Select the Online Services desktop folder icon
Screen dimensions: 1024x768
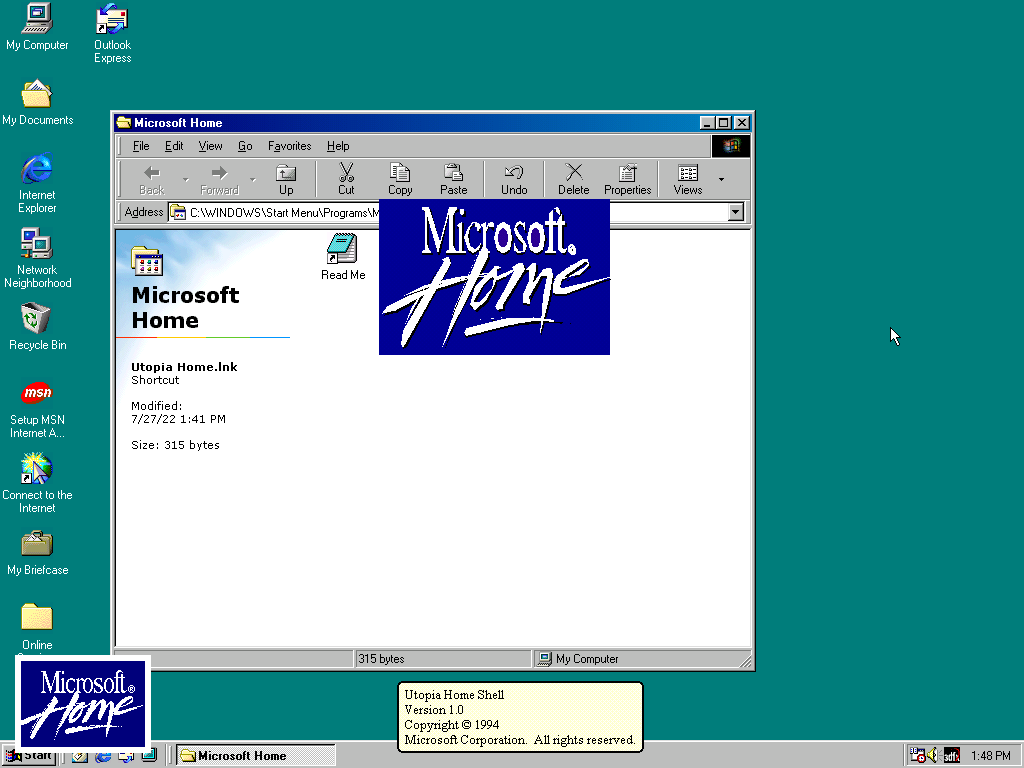[37, 618]
